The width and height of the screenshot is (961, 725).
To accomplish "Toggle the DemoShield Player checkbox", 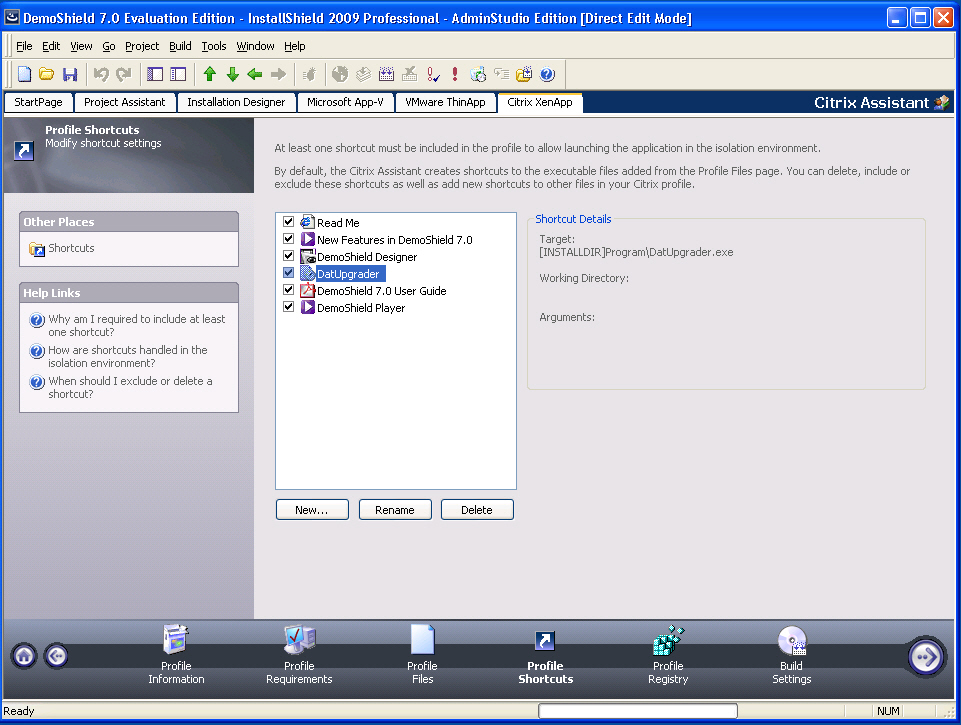I will tap(289, 307).
